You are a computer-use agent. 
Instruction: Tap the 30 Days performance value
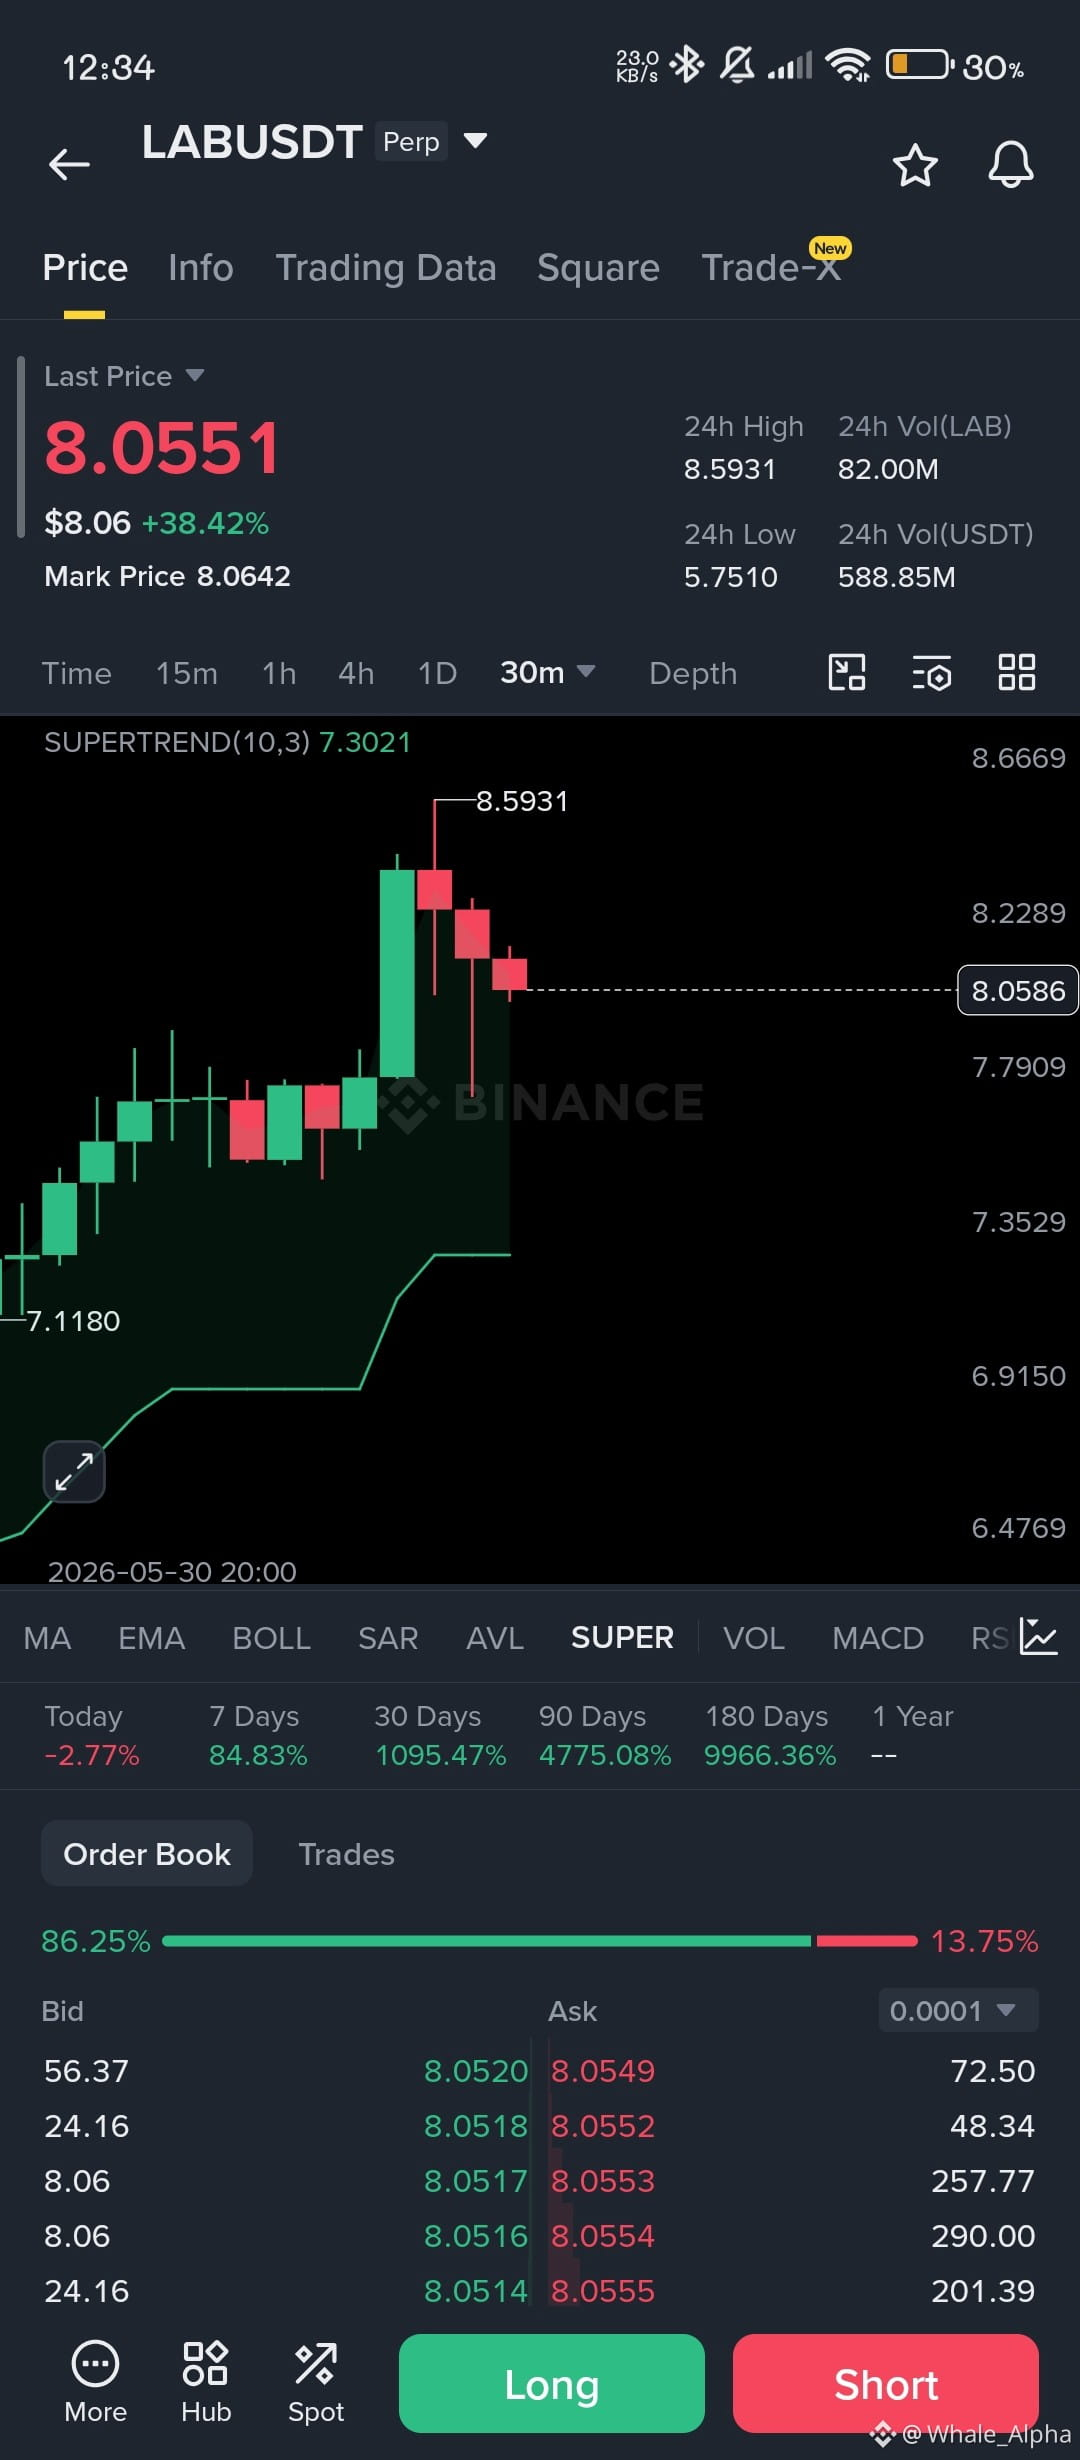coord(440,1755)
